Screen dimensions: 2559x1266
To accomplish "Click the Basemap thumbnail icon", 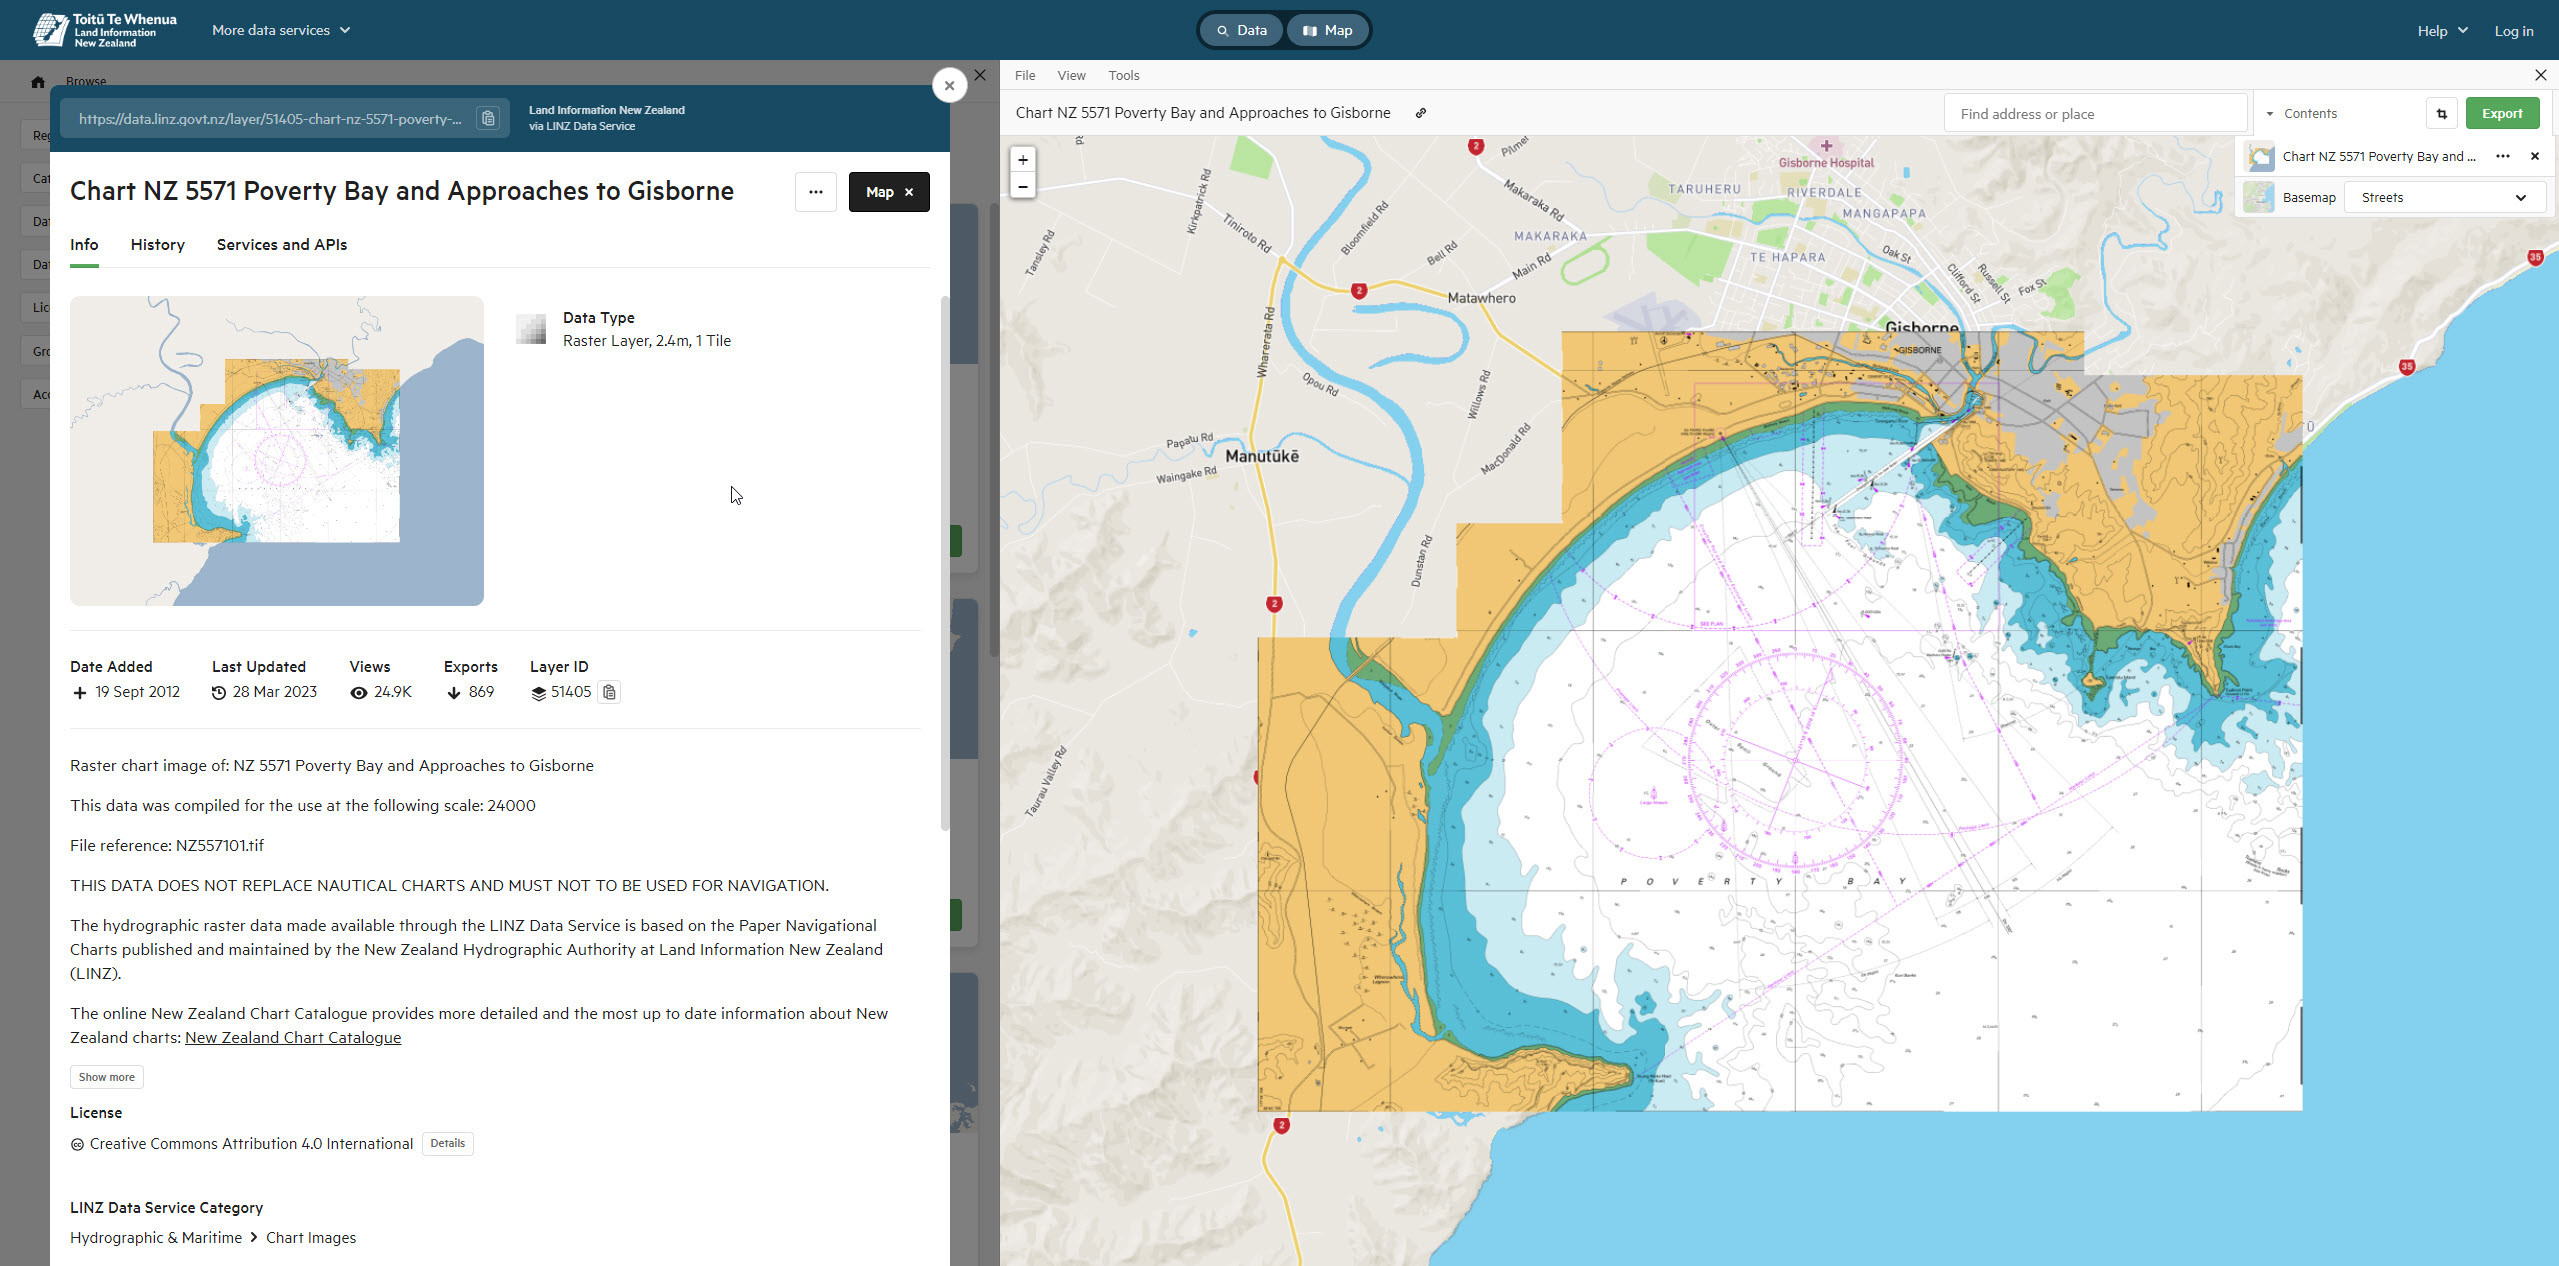I will pos(2259,197).
